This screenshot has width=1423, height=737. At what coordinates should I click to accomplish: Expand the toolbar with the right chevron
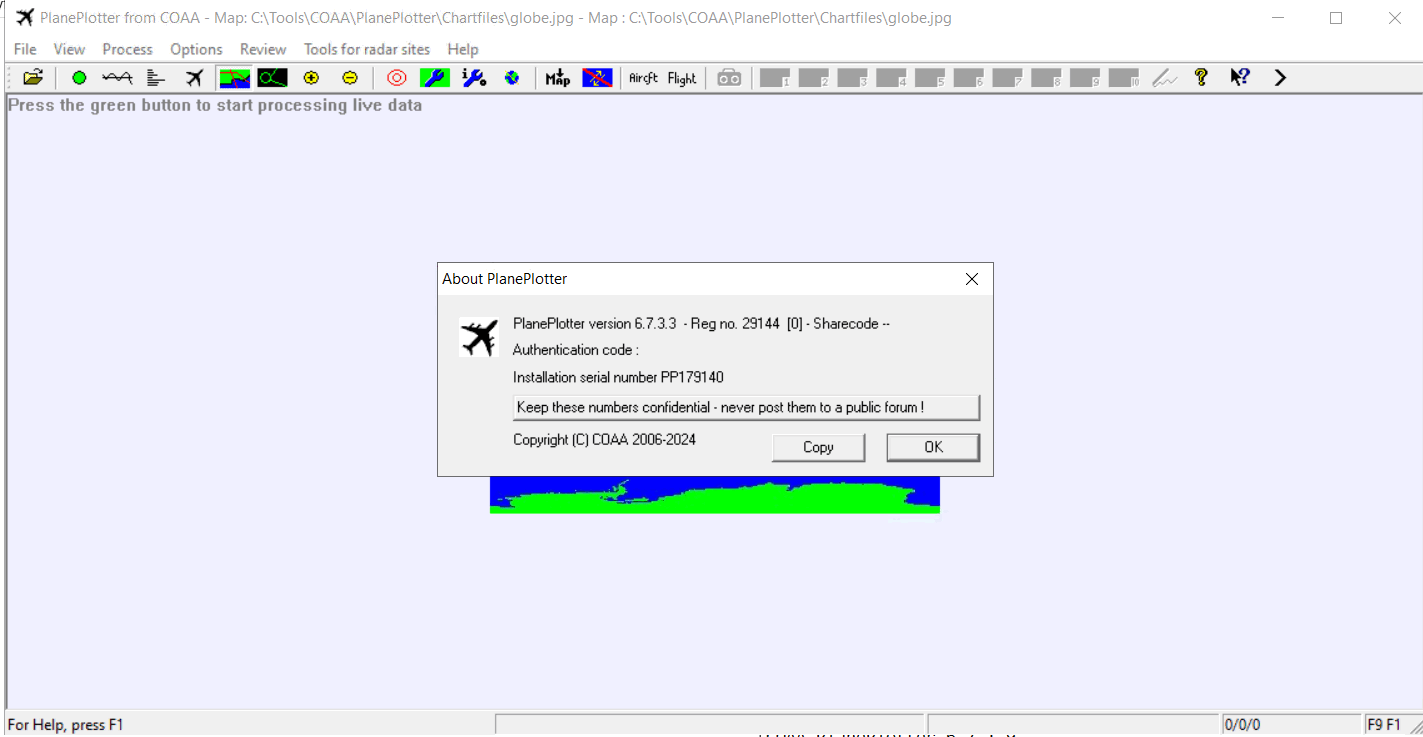click(x=1280, y=78)
